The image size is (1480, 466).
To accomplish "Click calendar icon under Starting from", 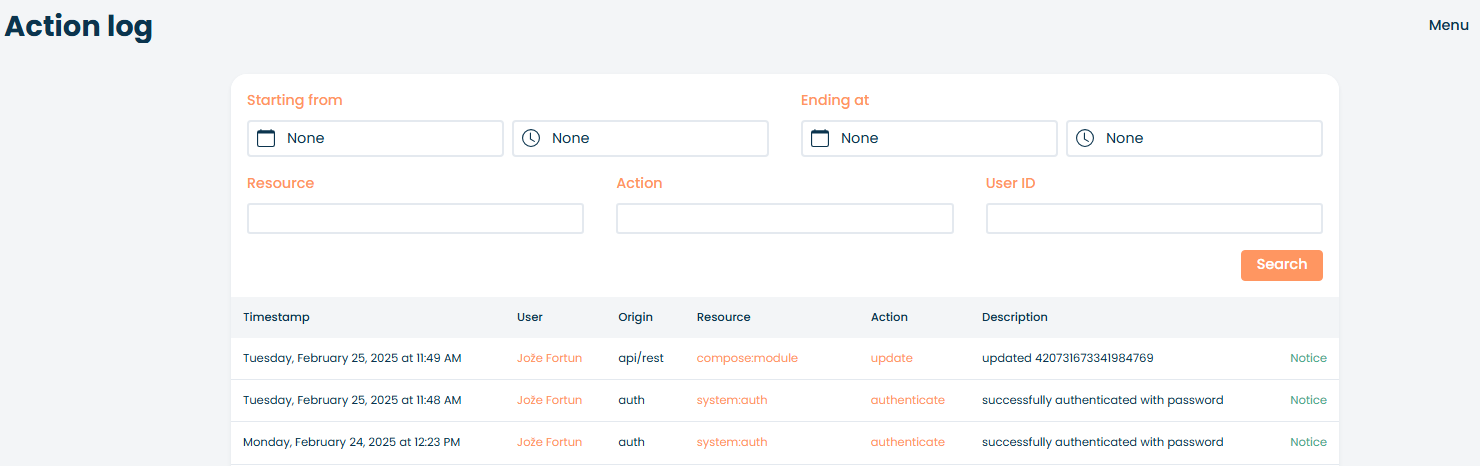I will (266, 138).
